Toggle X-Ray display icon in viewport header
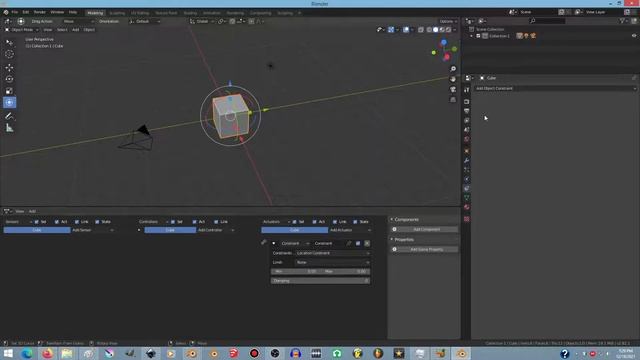The width and height of the screenshot is (640, 360). [421, 30]
